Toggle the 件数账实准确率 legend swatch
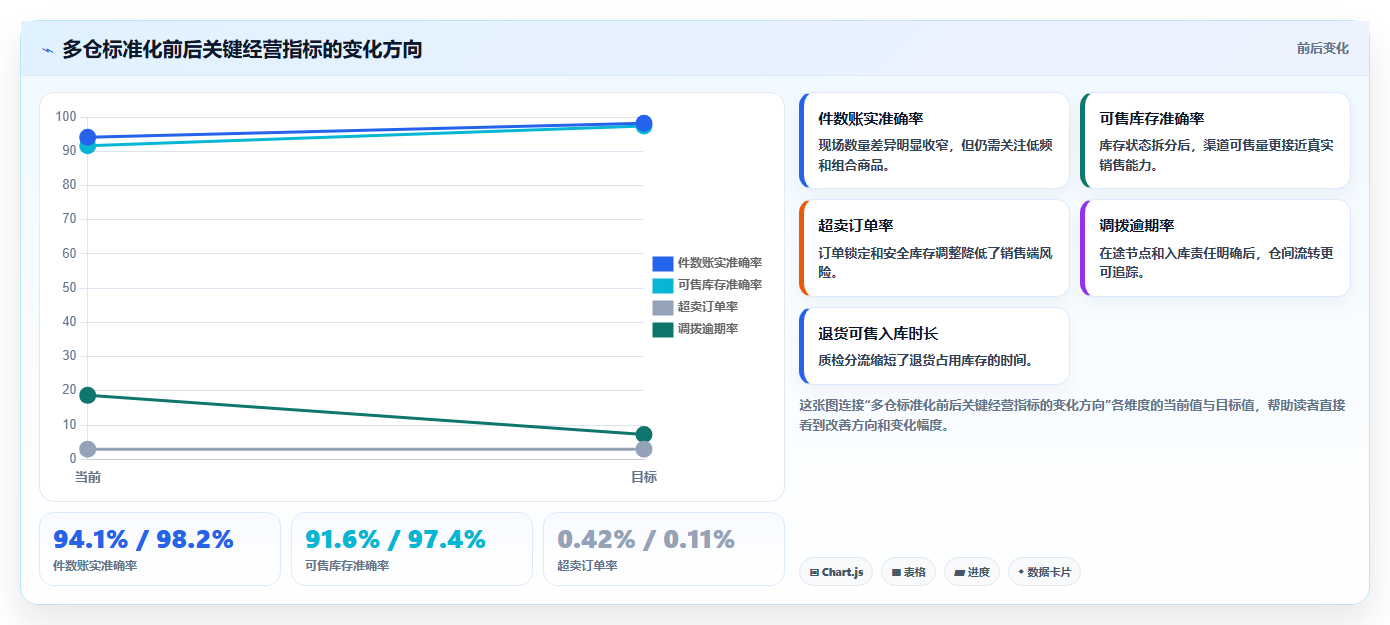This screenshot has height=625, width=1390. [663, 263]
